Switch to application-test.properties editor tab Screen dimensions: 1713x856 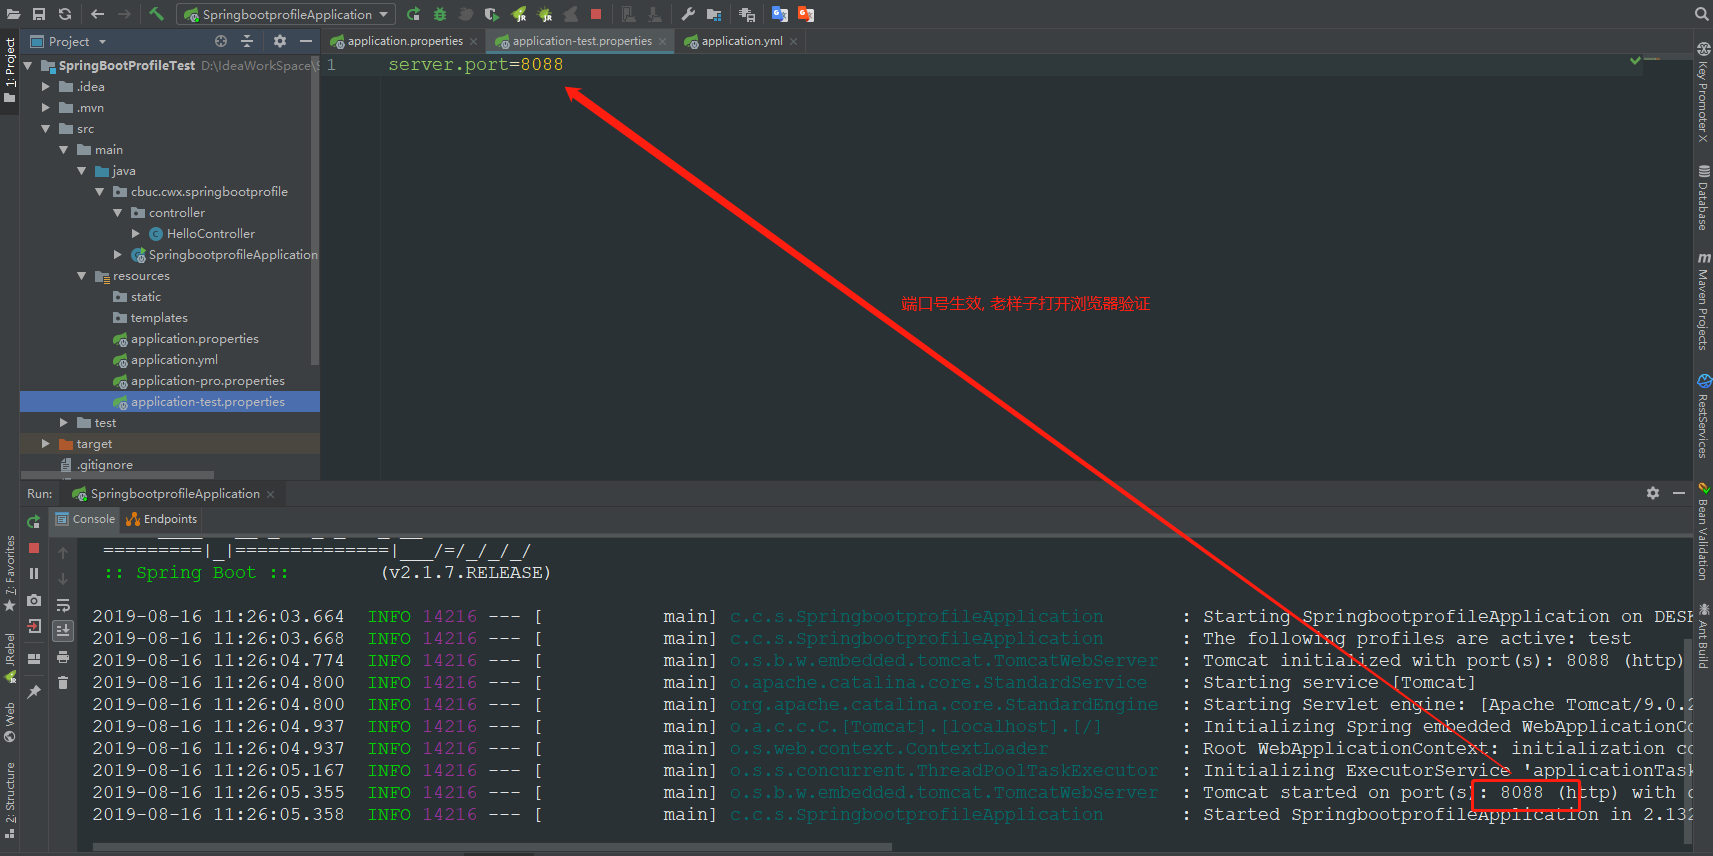tap(582, 41)
